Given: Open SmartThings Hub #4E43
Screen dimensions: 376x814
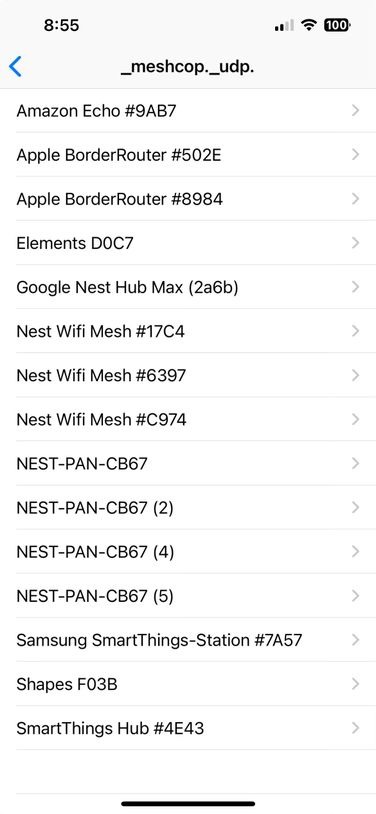Looking at the screenshot, I should coord(188,728).
